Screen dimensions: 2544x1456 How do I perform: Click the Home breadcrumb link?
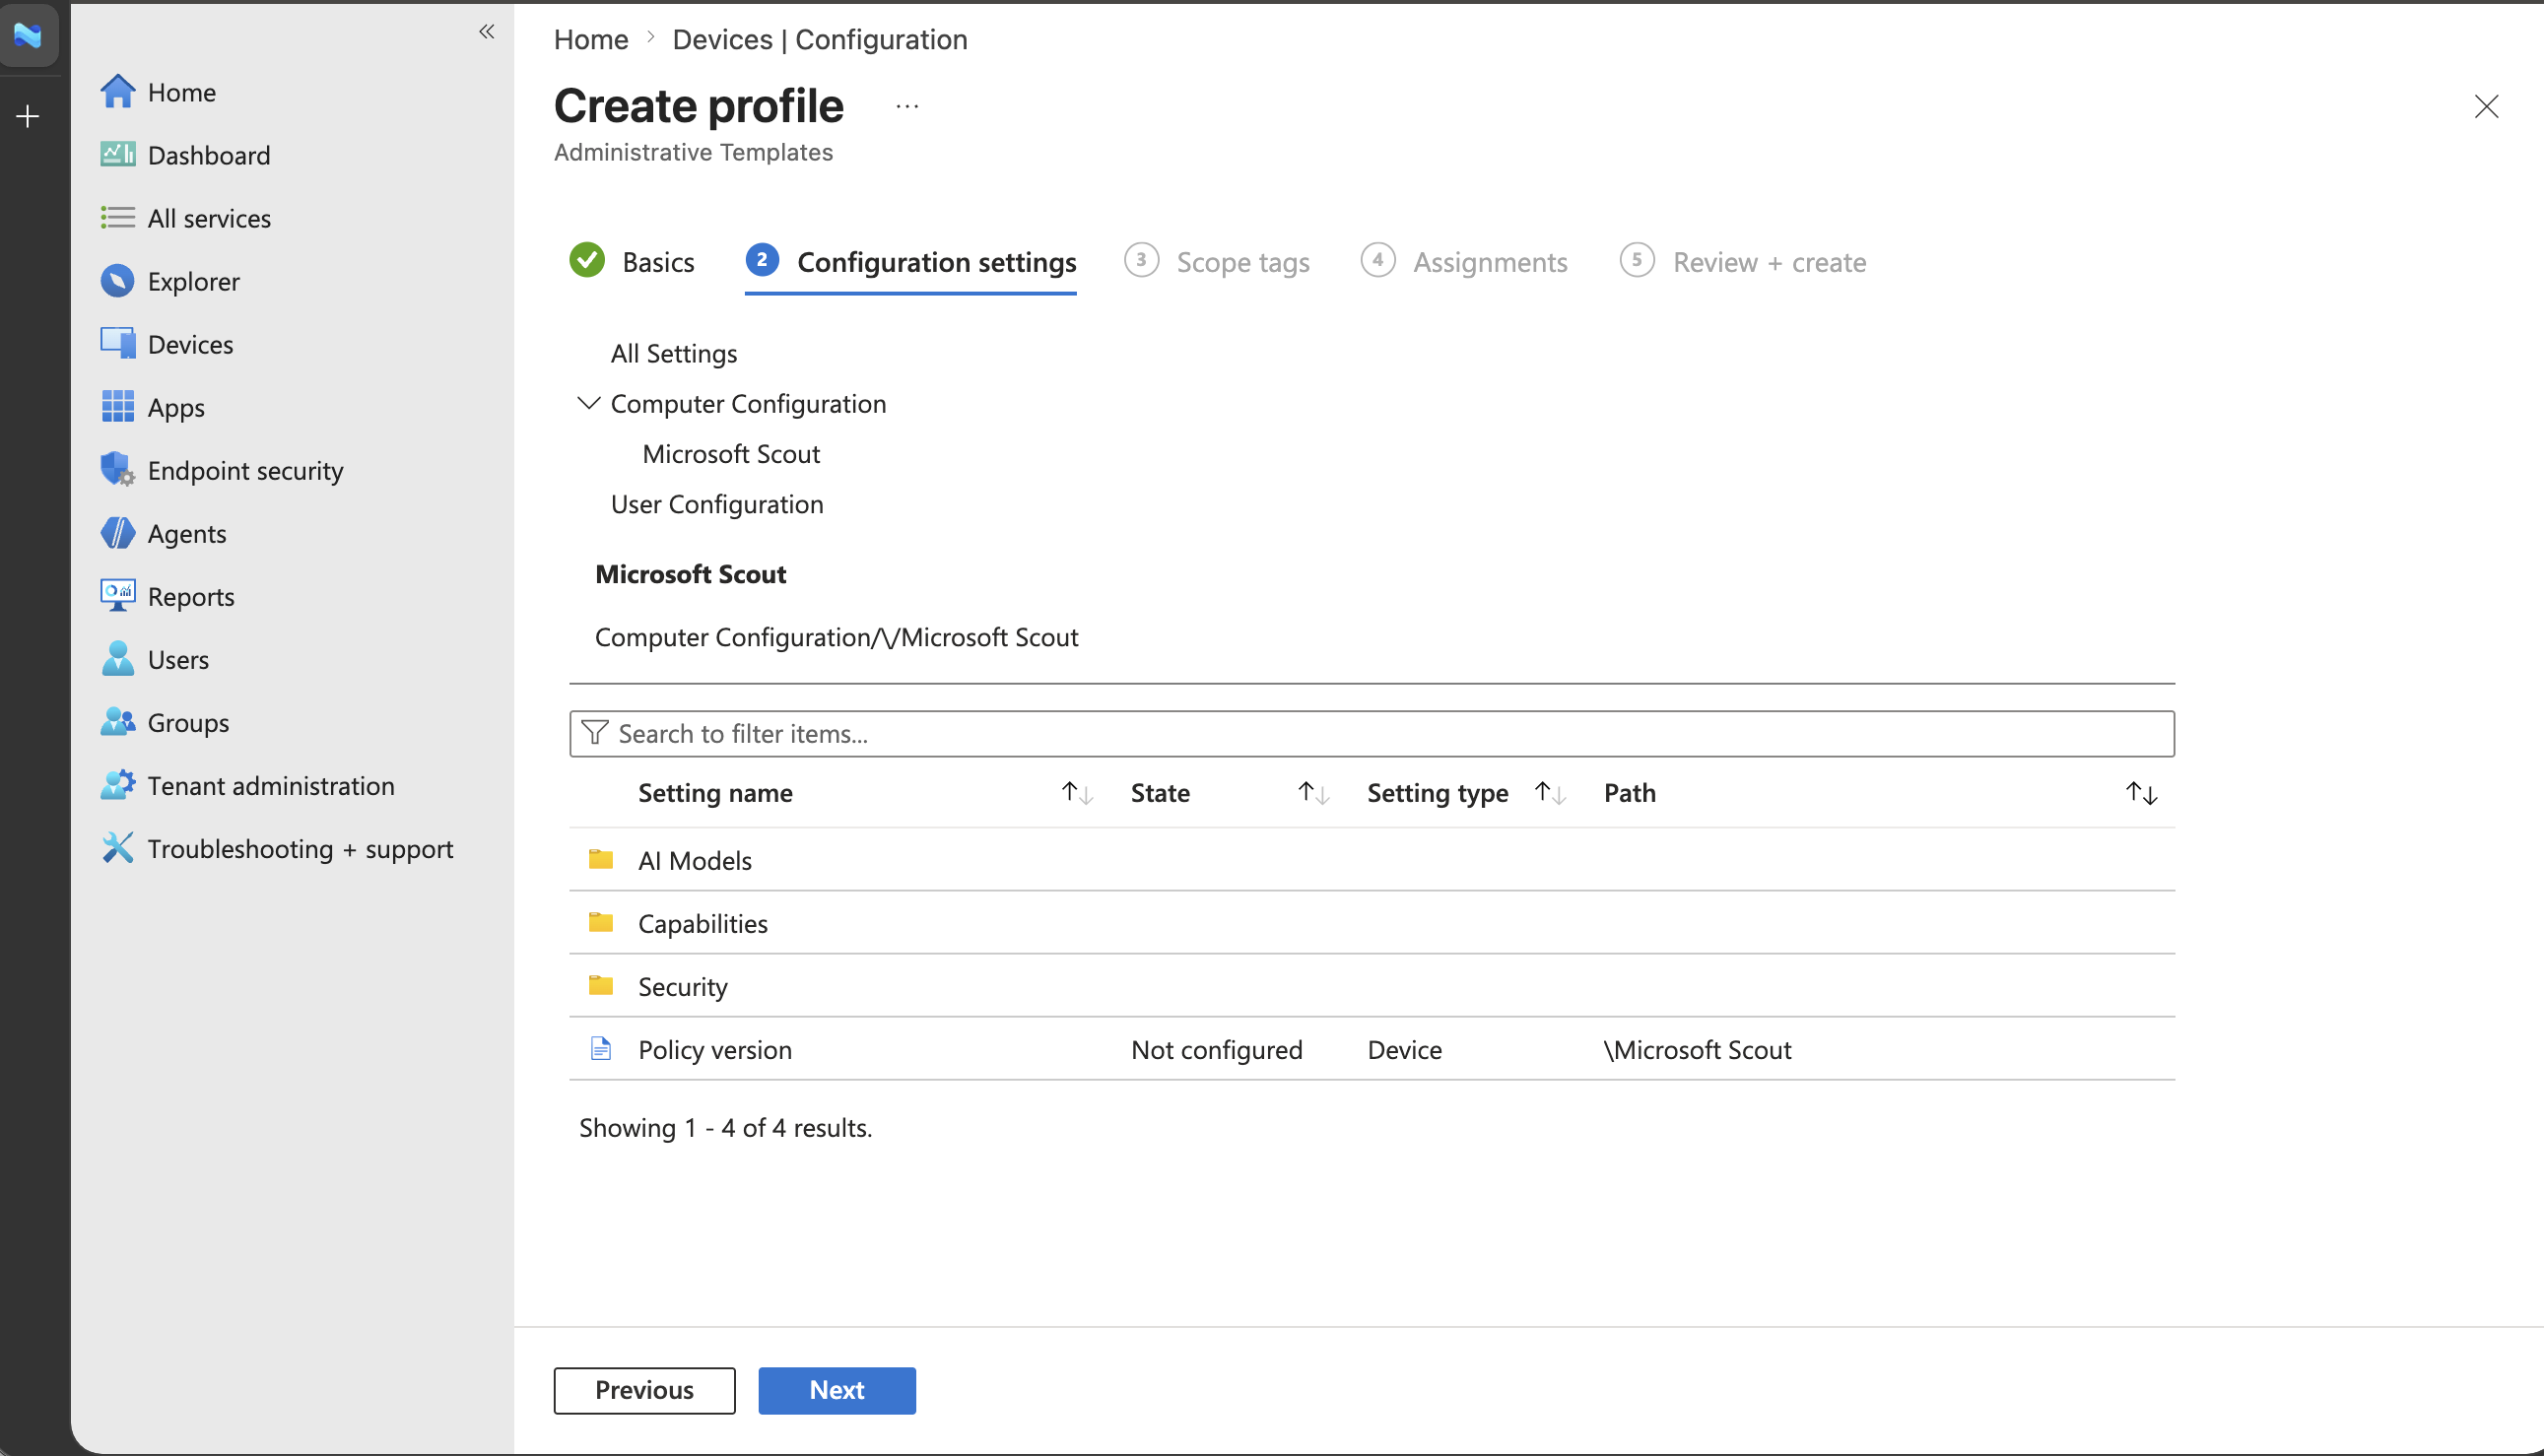(591, 39)
